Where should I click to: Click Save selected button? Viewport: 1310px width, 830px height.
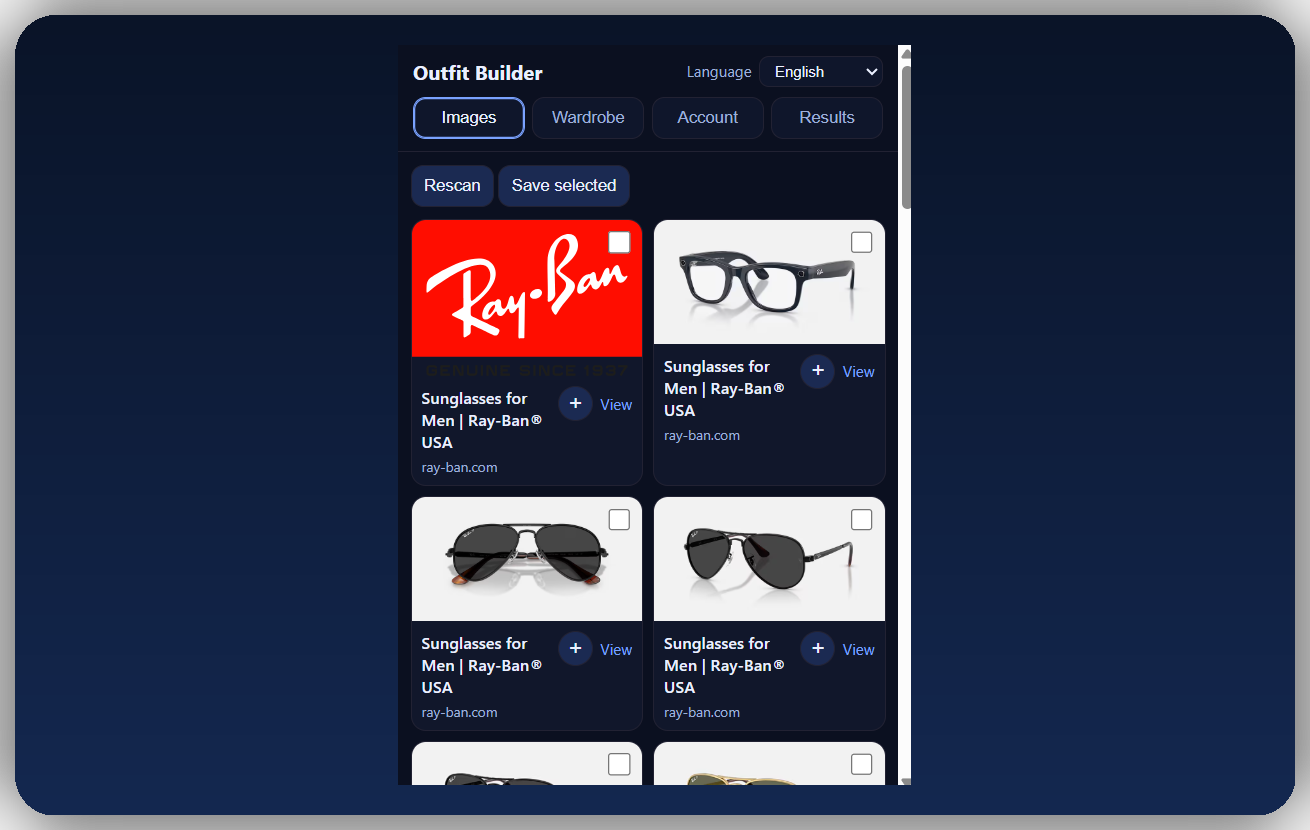tap(564, 186)
